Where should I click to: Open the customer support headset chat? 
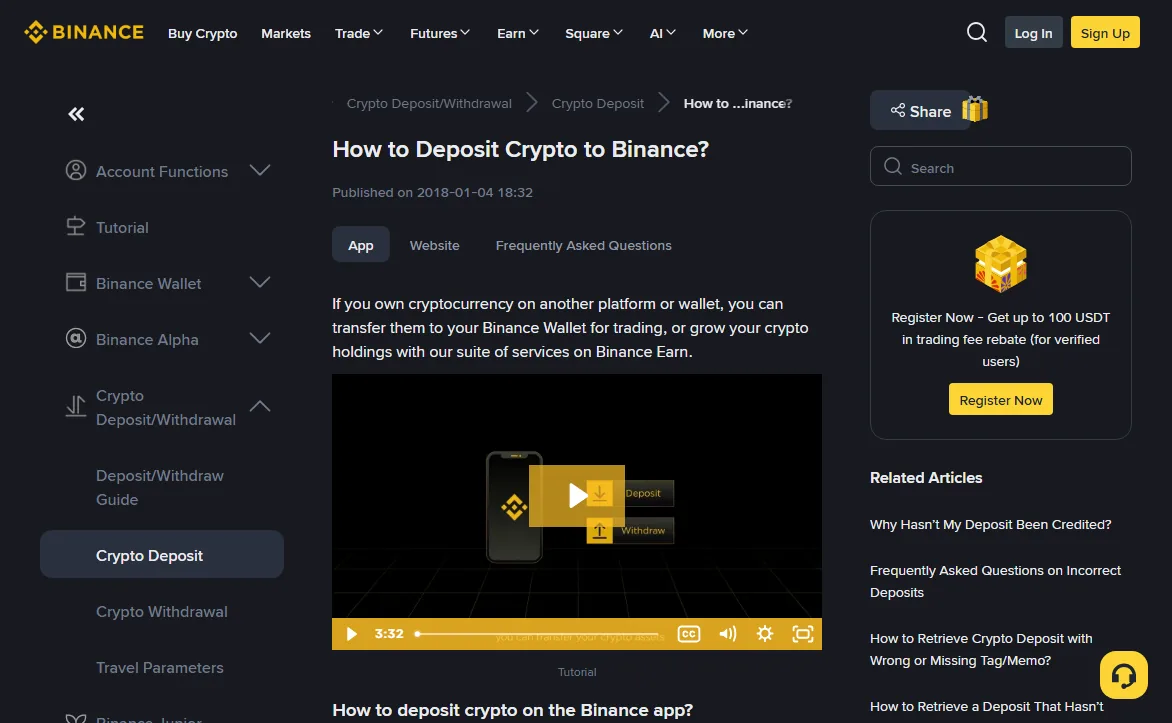[1123, 675]
